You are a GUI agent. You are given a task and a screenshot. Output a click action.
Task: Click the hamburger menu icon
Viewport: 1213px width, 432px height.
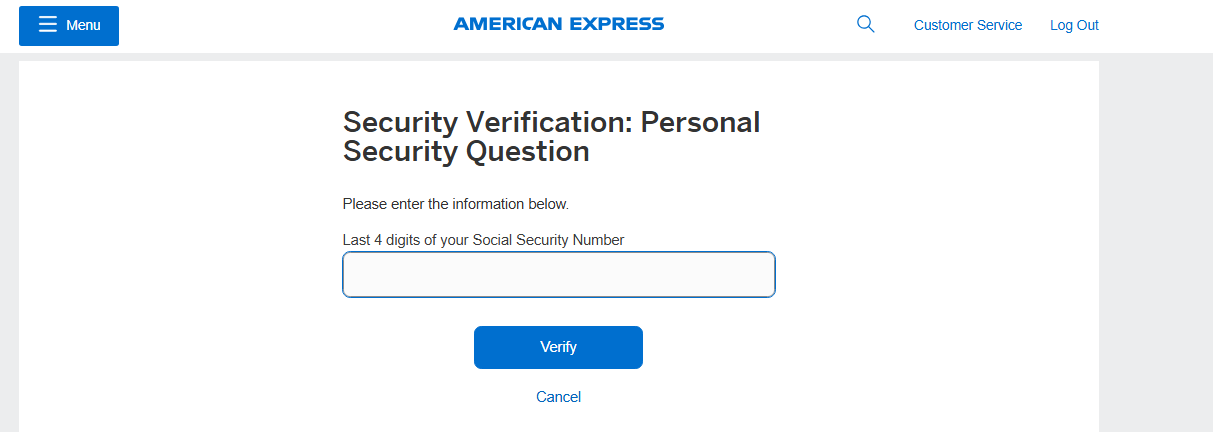point(48,25)
